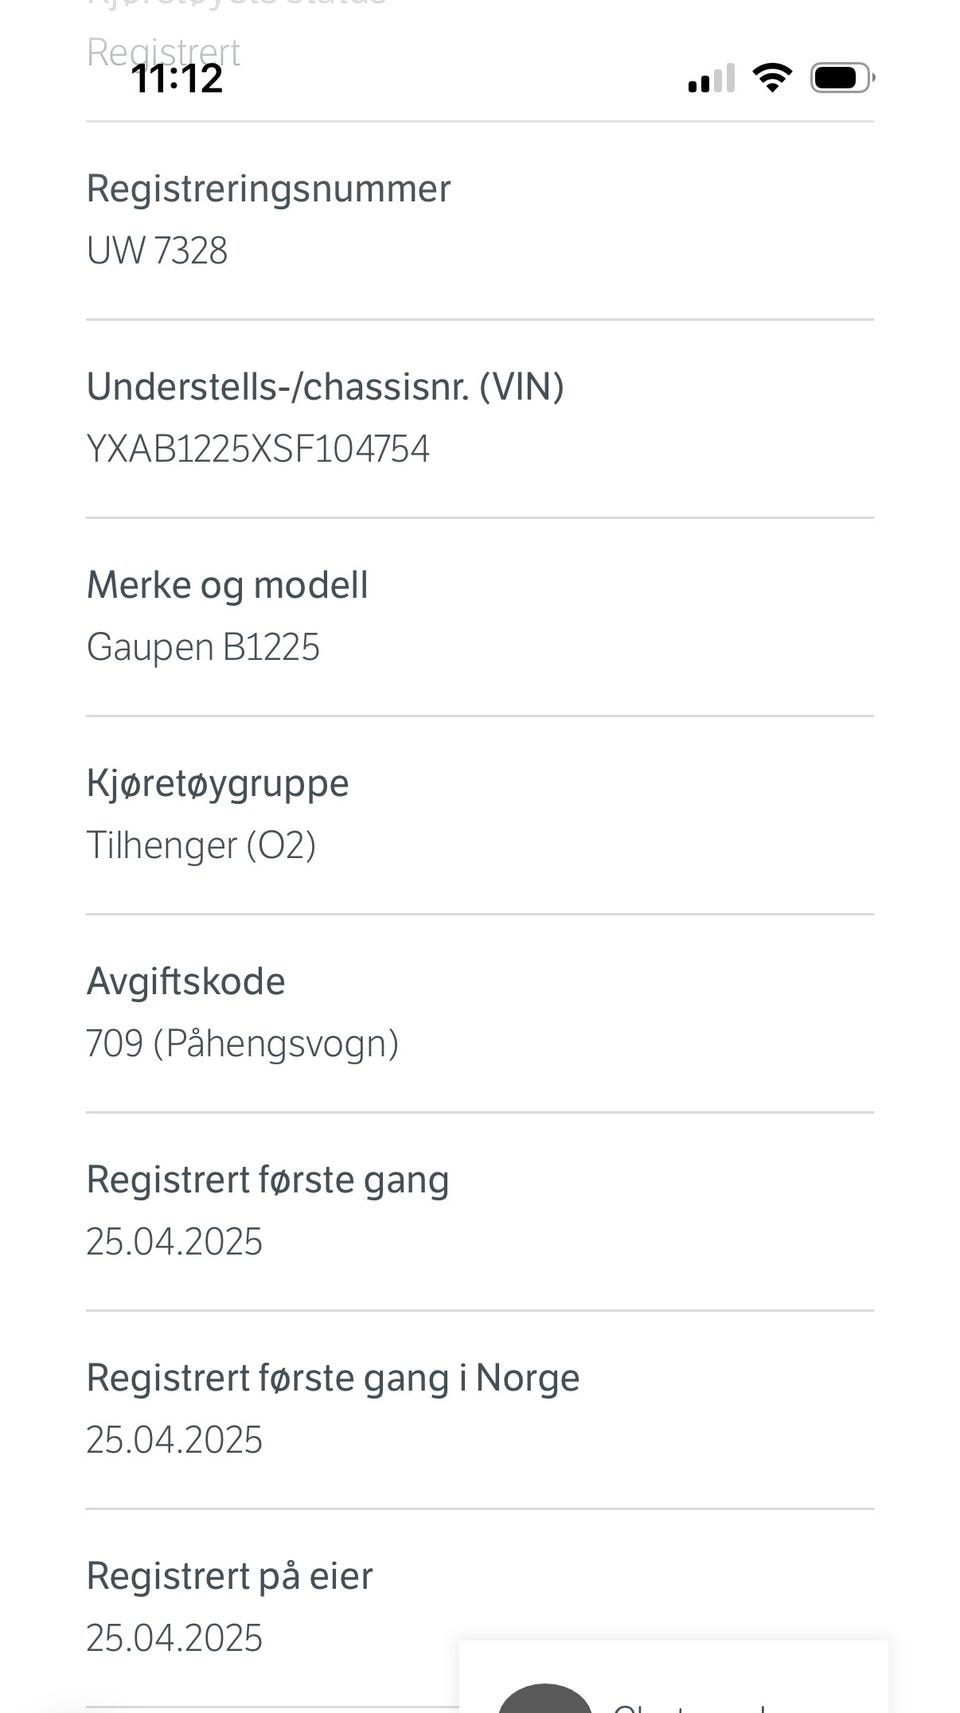Tap the Understells-/chassisnr. (VIN) label
This screenshot has height=1713, width=960.
[325, 387]
